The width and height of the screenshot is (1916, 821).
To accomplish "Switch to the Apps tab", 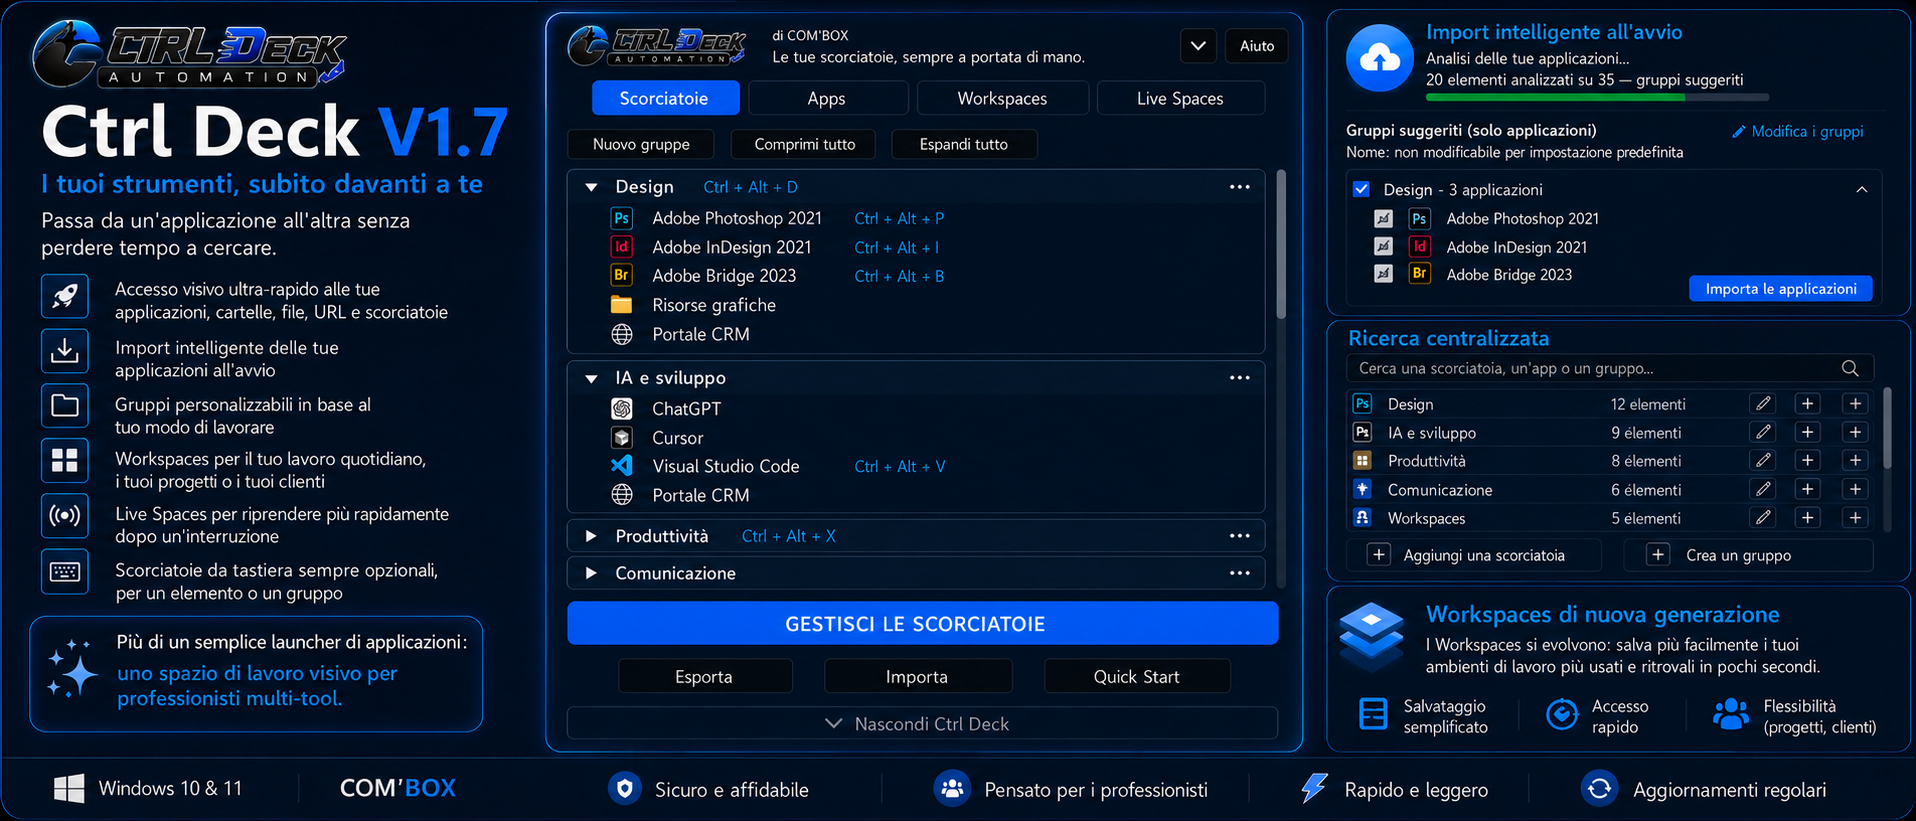I will point(827,98).
